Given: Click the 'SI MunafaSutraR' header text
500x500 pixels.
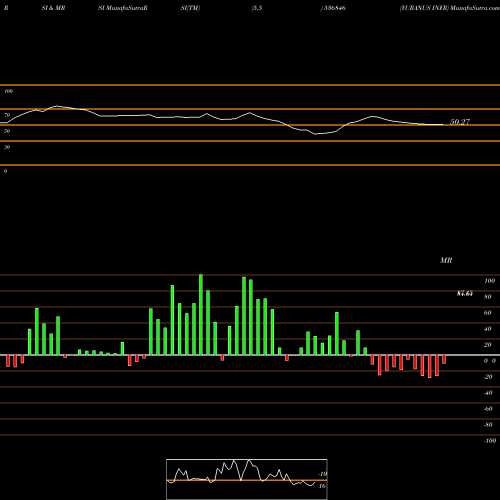Looking at the screenshot, I should 123,8.
